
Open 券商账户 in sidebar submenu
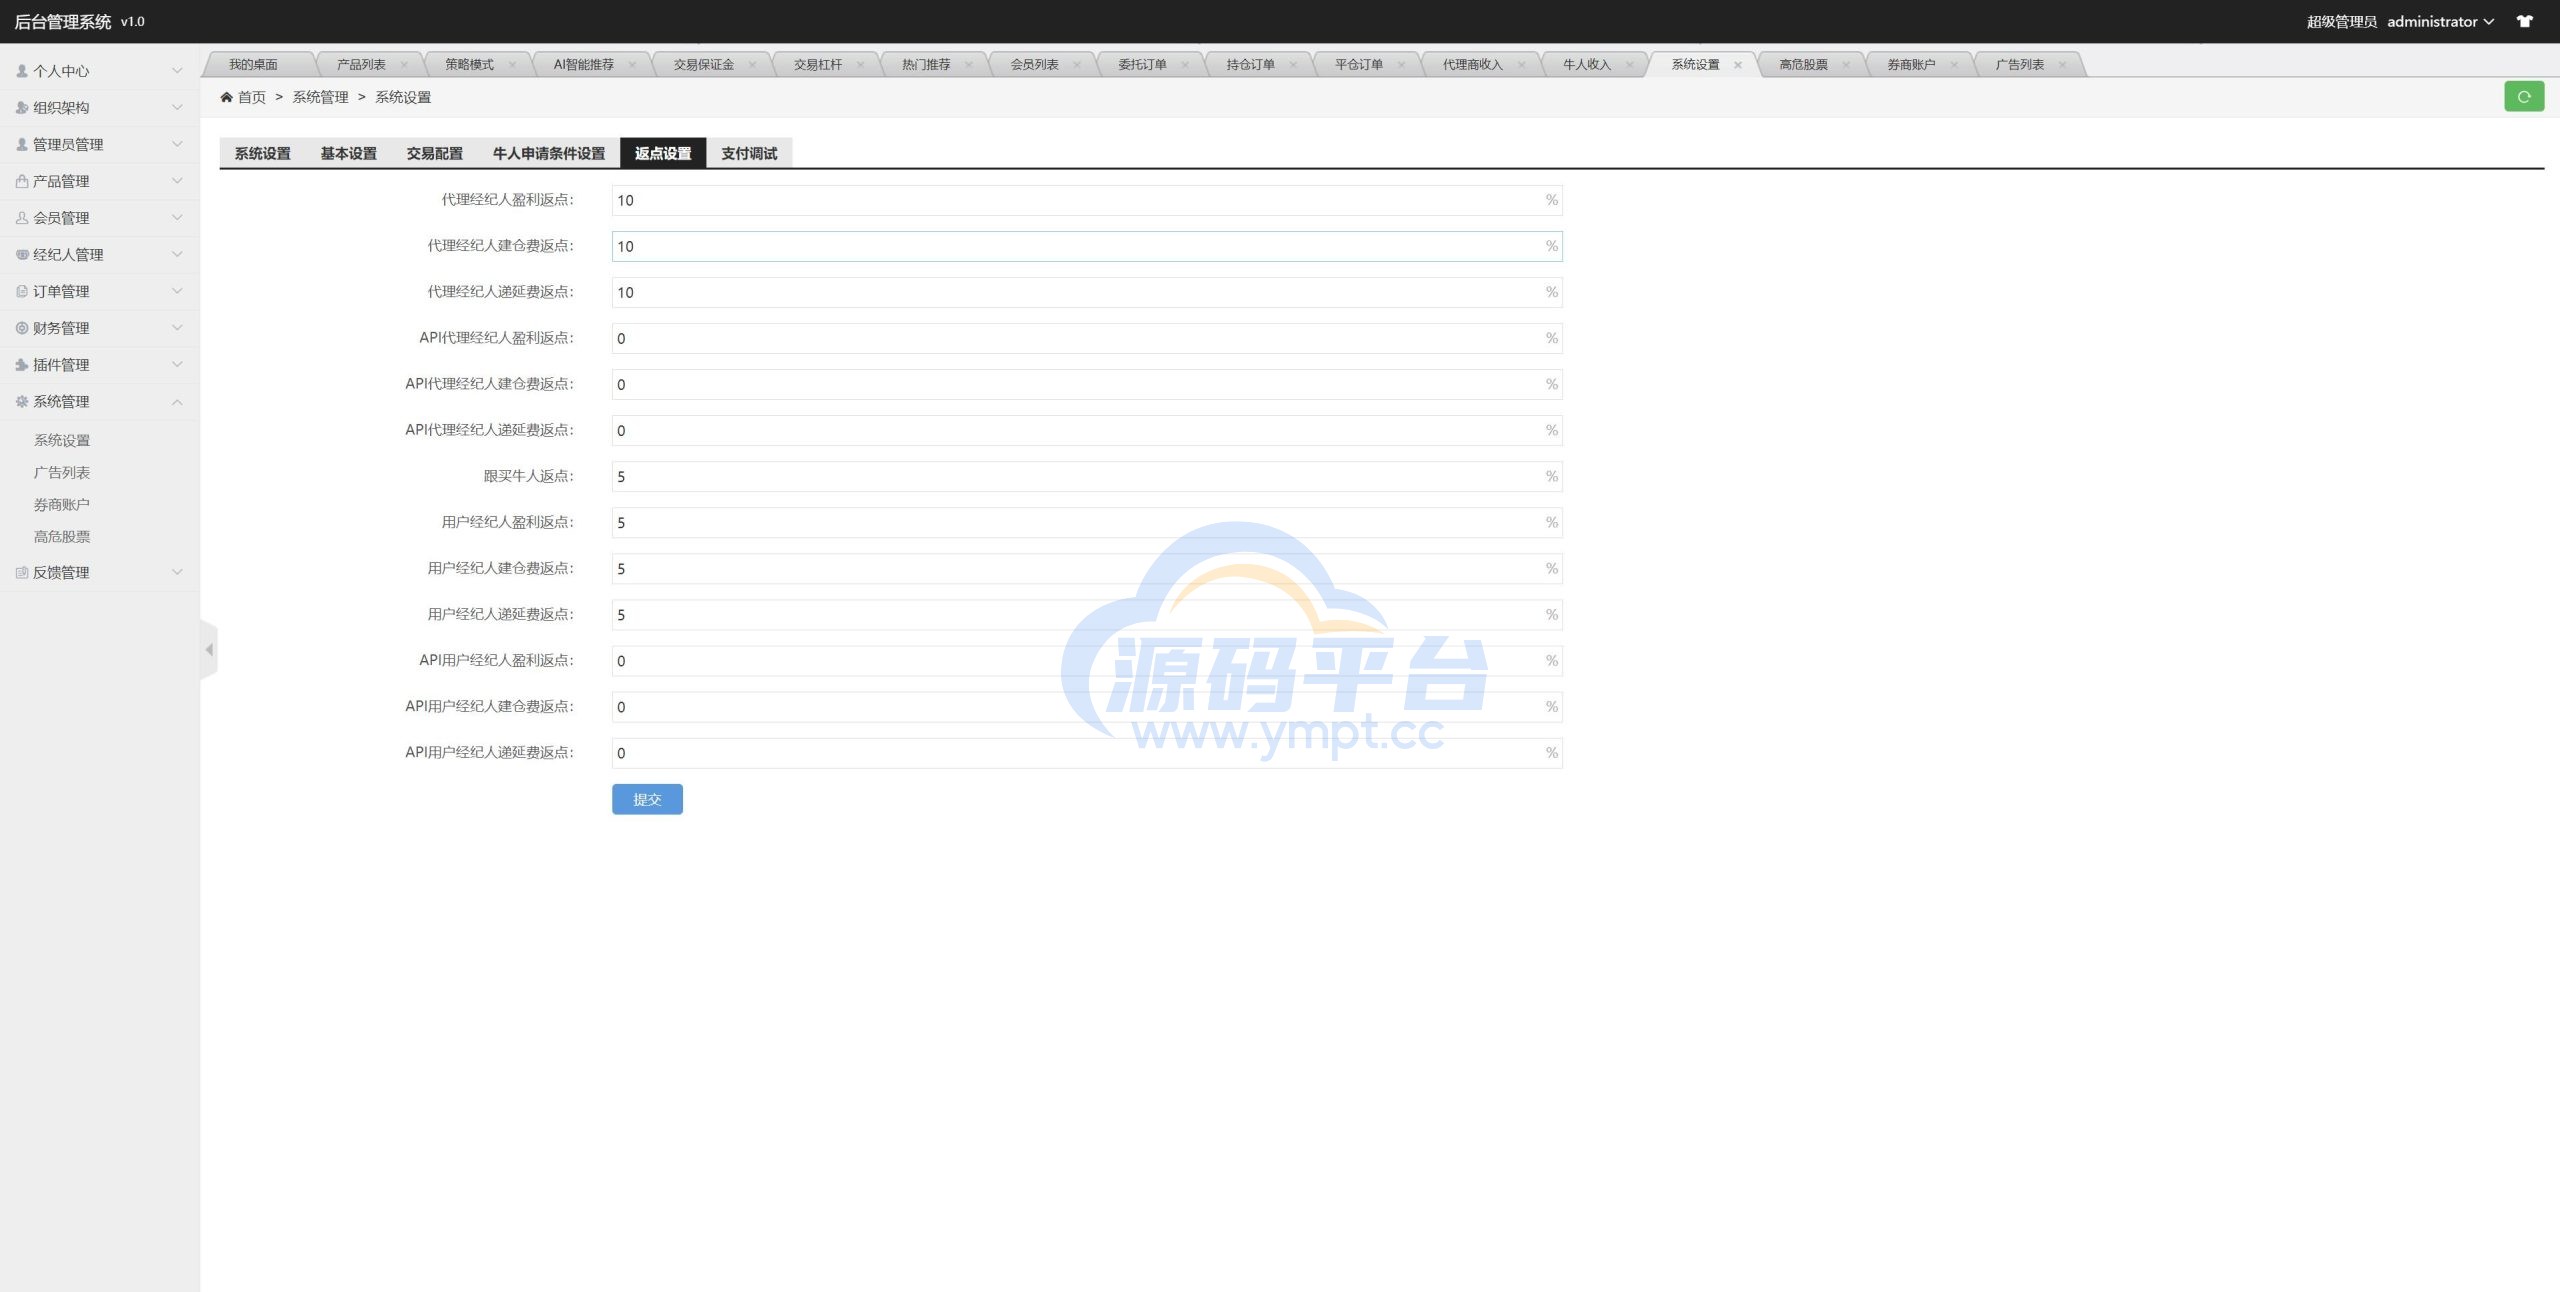click(62, 504)
